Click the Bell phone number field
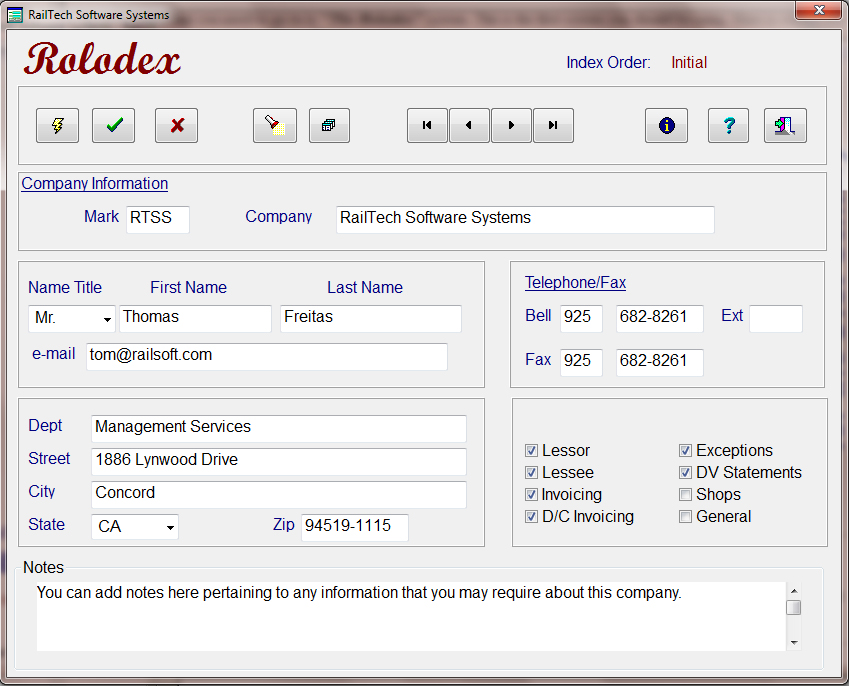The width and height of the screenshot is (849, 686). pos(660,318)
